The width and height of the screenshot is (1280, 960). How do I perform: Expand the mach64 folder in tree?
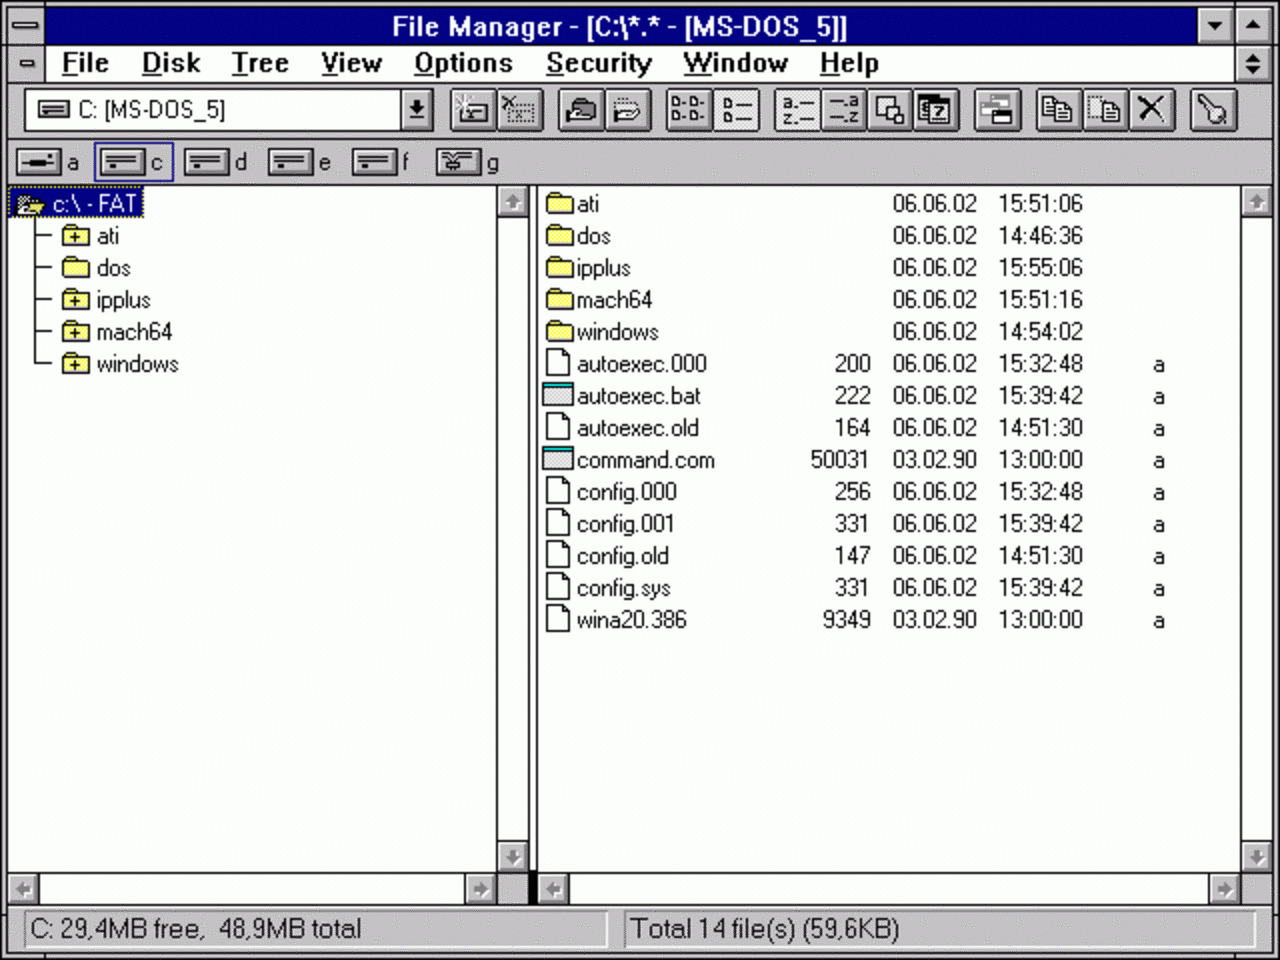pyautogui.click(x=75, y=332)
